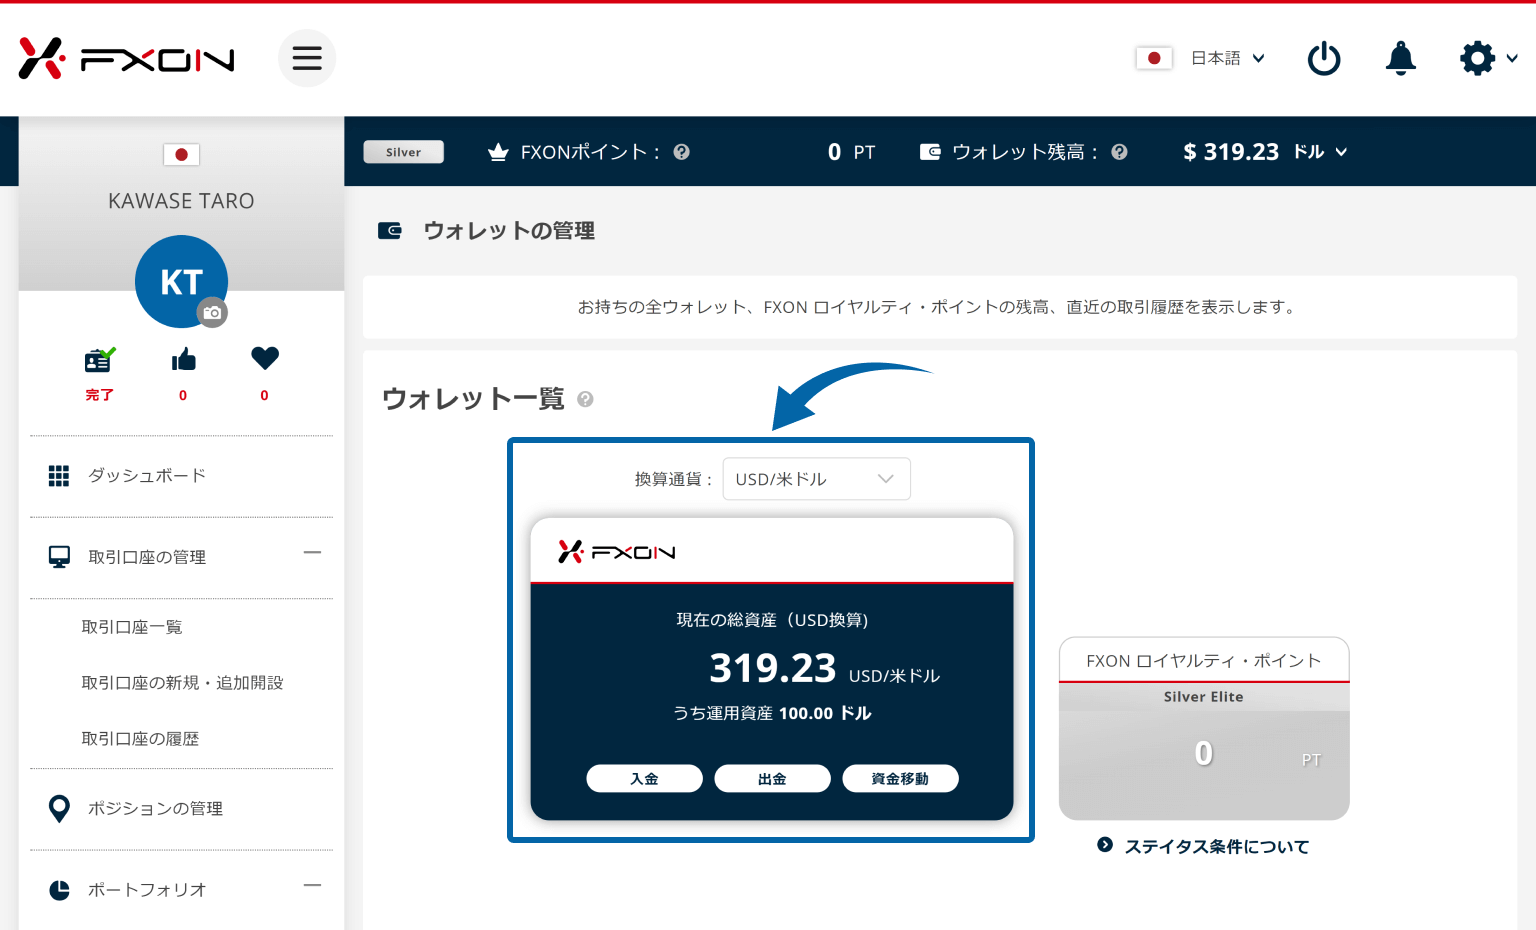Click the FXON logo on the wallet card
The image size is (1536, 930).
[x=617, y=552]
